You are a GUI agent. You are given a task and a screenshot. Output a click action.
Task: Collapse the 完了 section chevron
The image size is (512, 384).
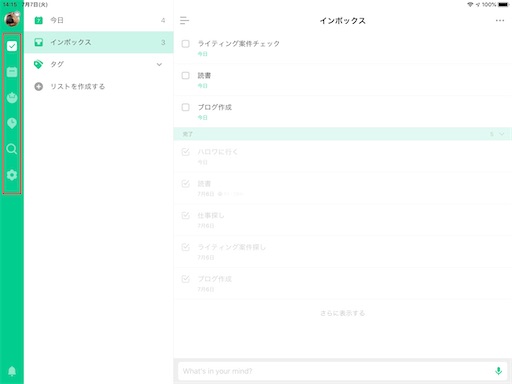click(x=502, y=134)
